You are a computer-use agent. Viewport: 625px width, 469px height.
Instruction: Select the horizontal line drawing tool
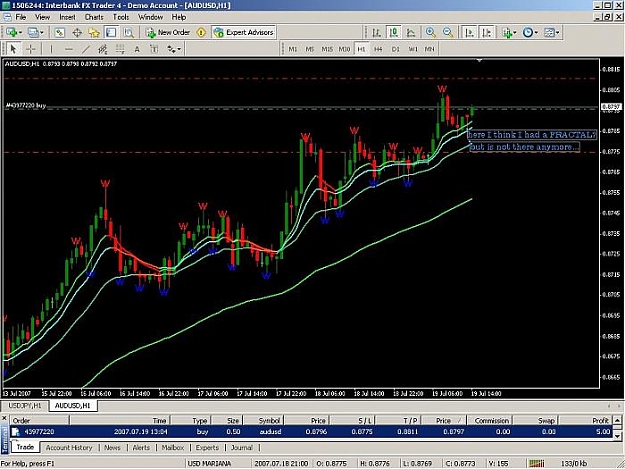tap(69, 49)
